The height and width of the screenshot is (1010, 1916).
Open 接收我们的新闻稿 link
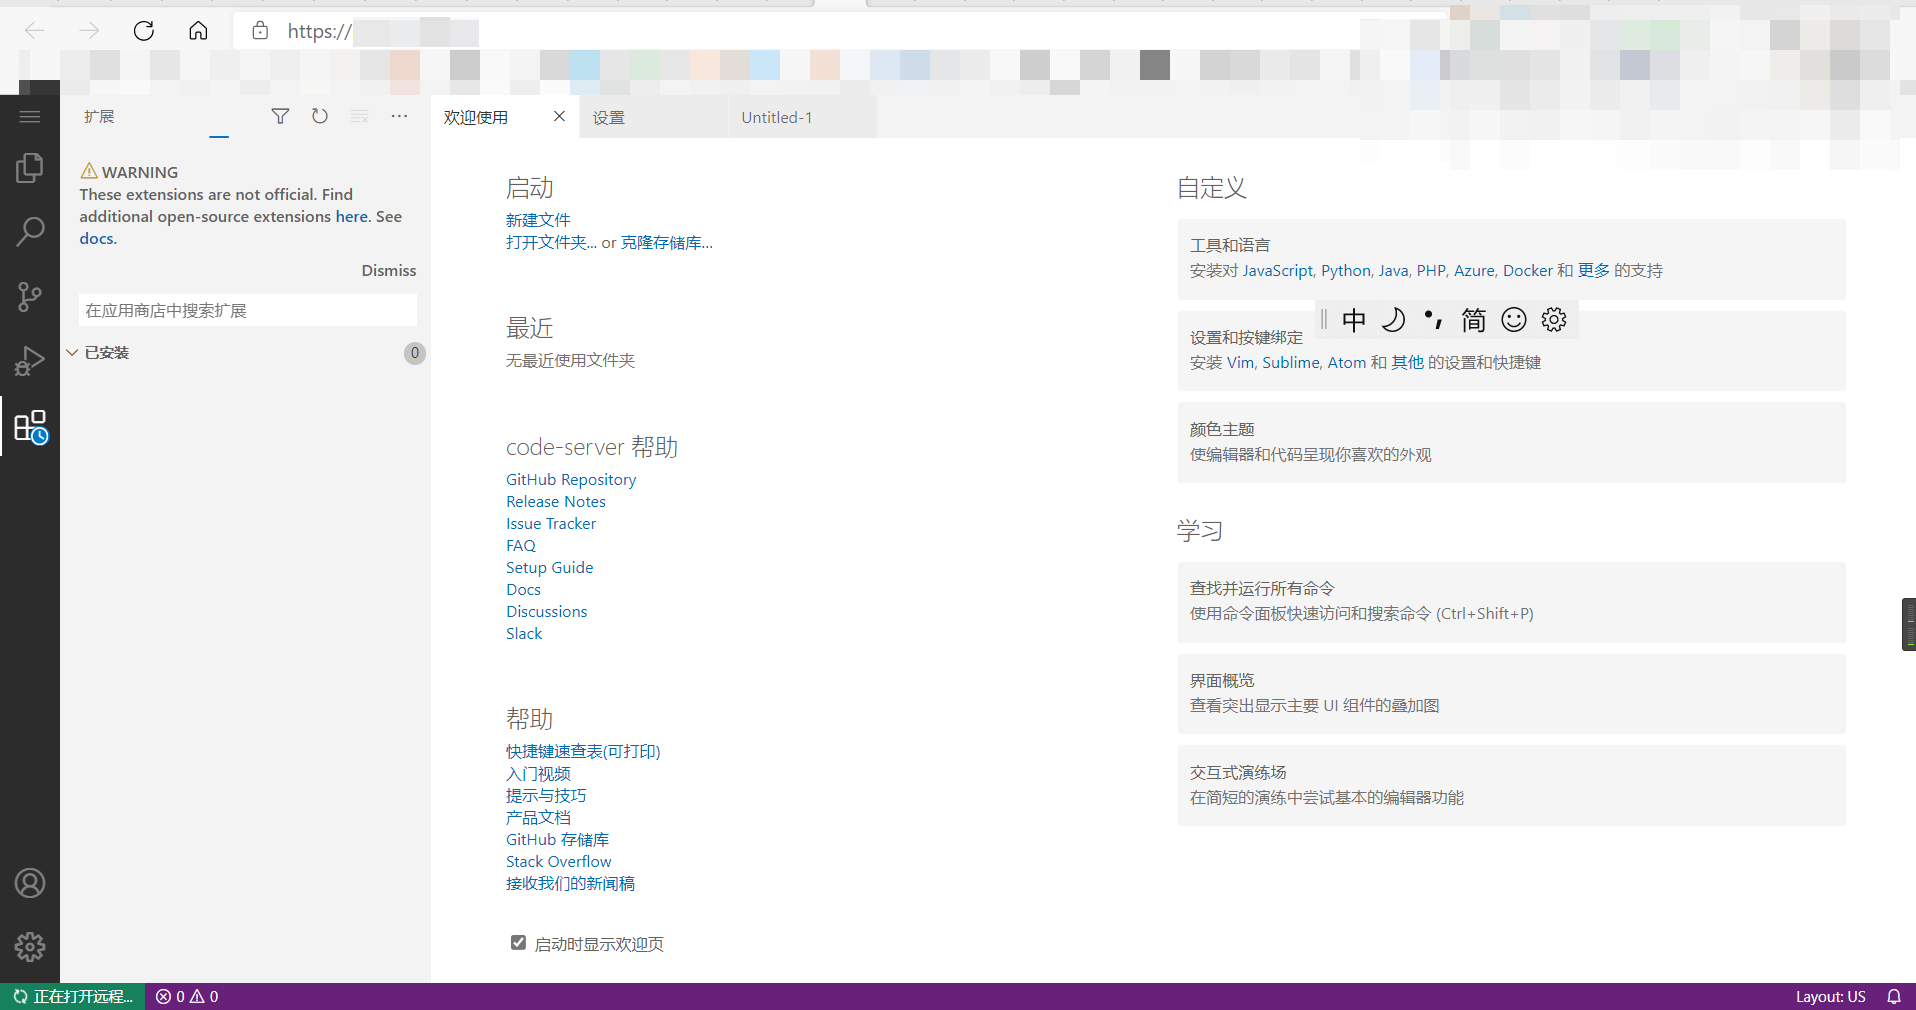click(x=570, y=884)
